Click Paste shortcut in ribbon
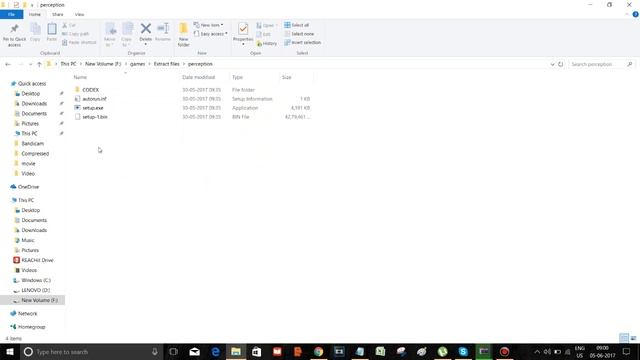 coord(79,42)
